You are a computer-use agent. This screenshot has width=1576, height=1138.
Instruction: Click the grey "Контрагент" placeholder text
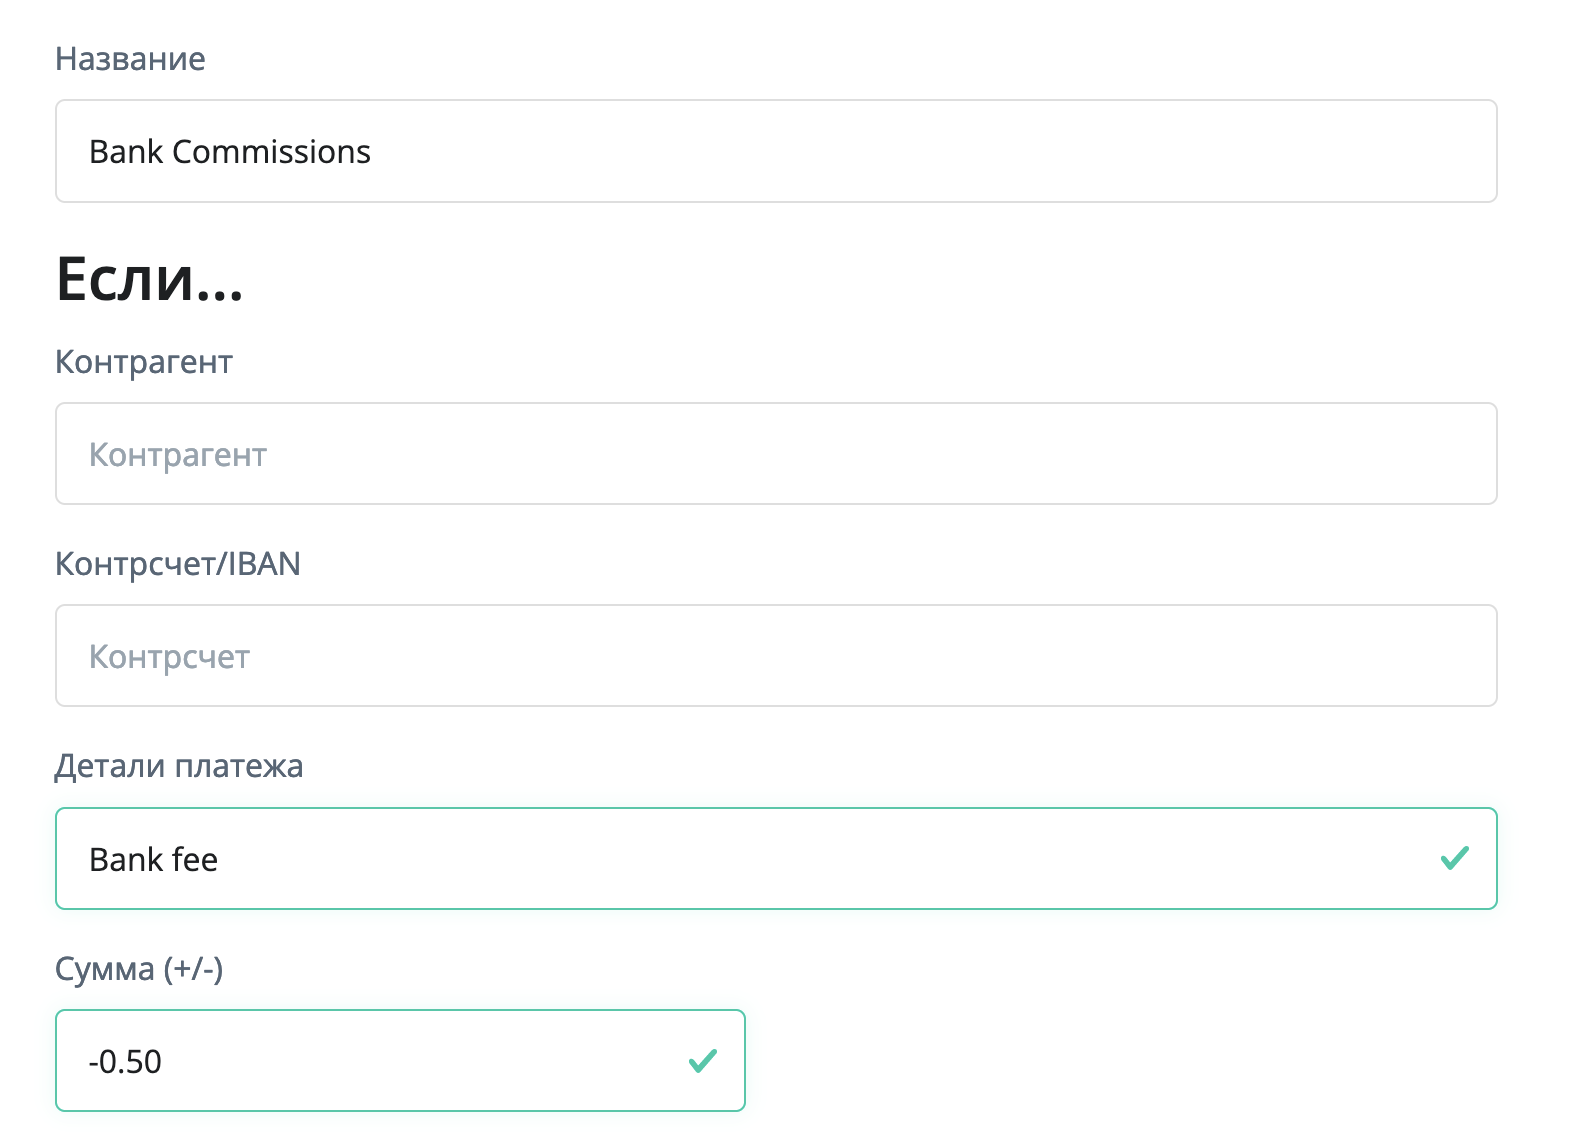[x=178, y=455]
